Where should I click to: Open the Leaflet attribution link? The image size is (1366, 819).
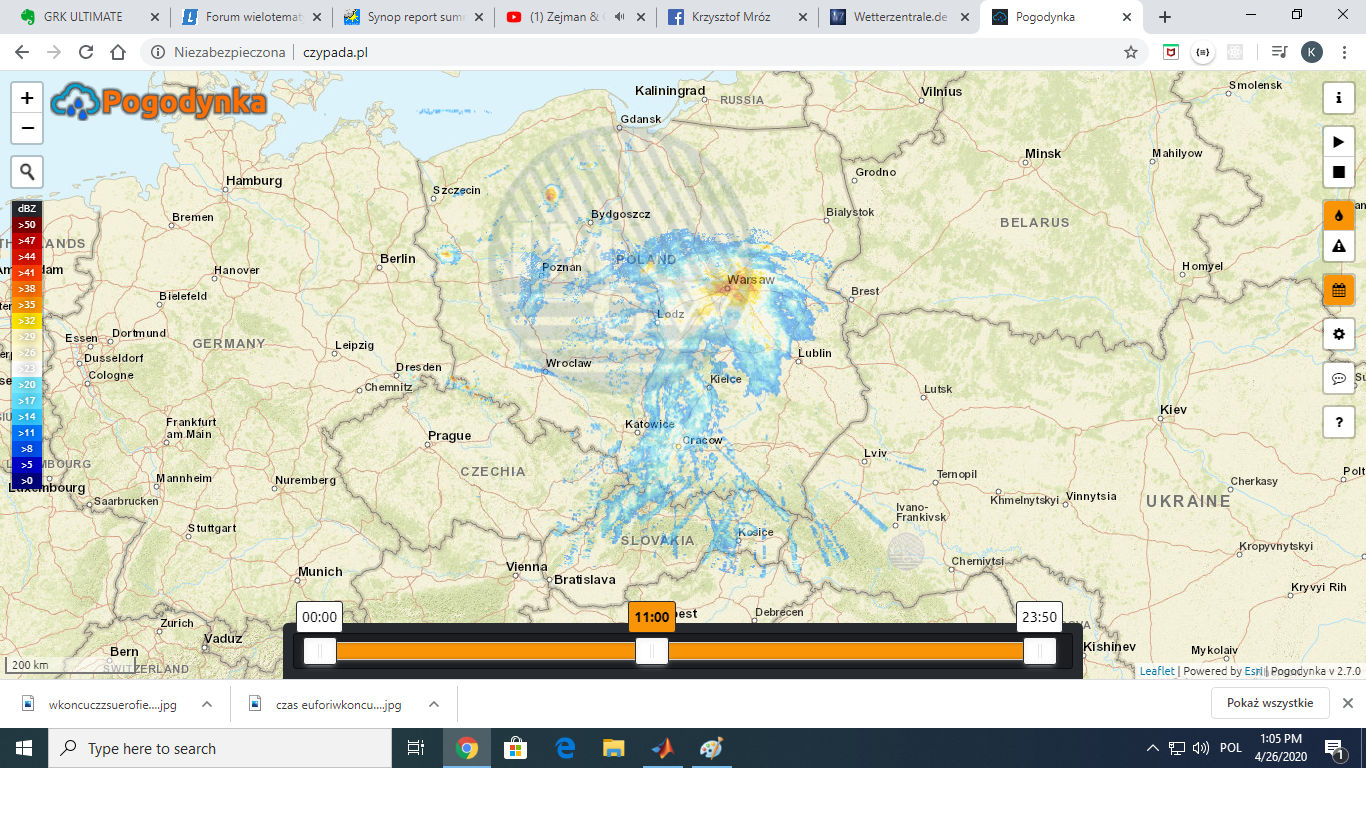(x=1157, y=671)
